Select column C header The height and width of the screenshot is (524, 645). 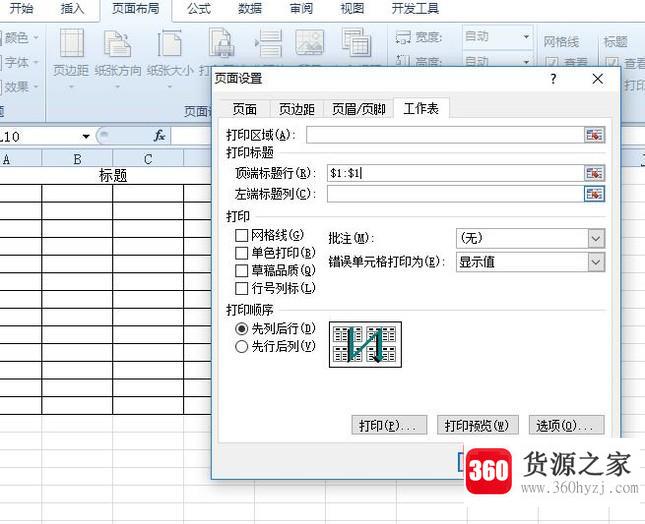pos(148,159)
